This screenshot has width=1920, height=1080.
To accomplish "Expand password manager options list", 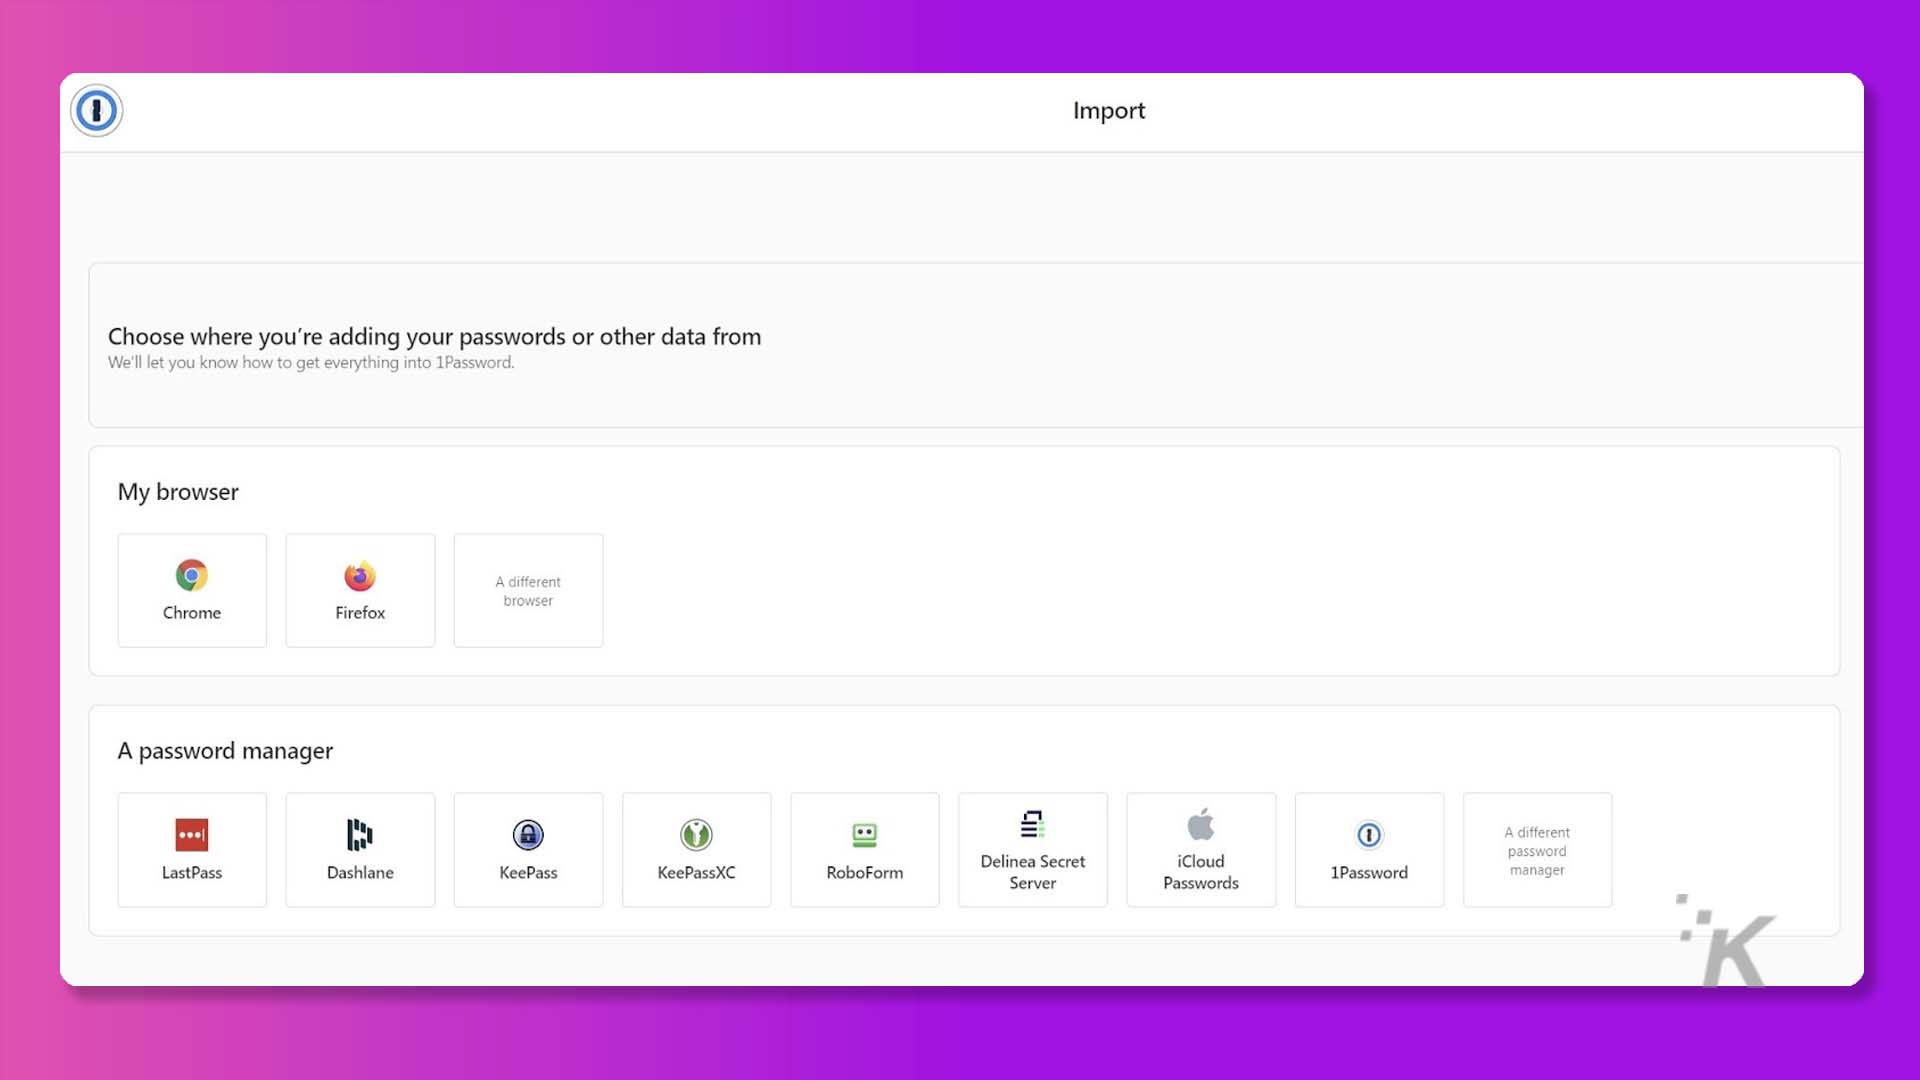I will [1538, 851].
